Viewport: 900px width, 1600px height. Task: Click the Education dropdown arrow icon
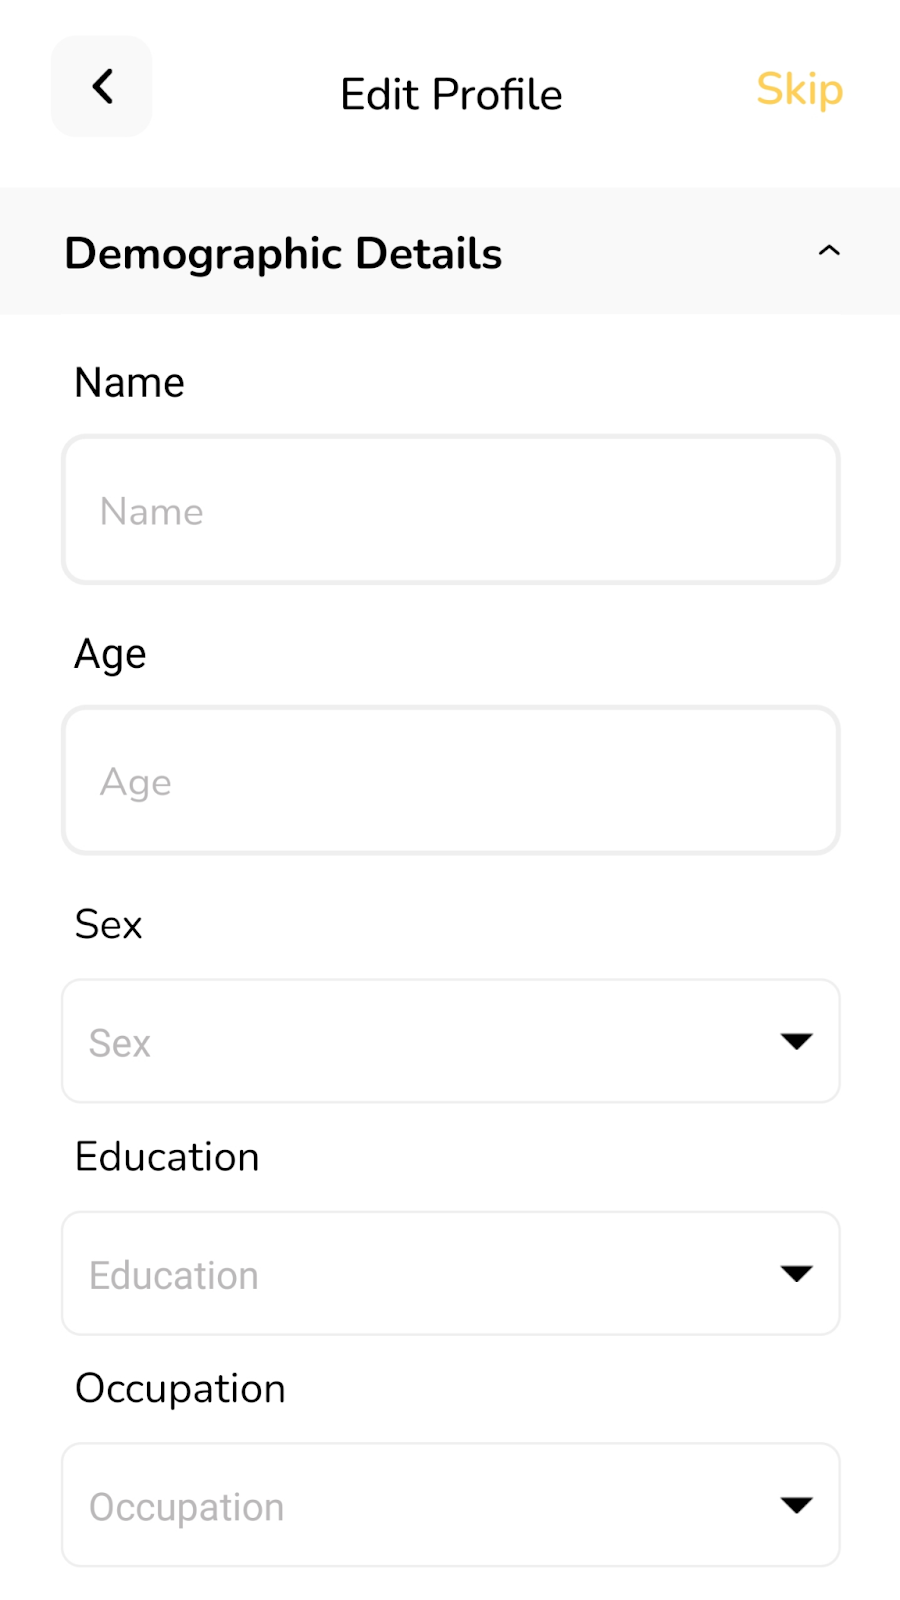[796, 1273]
